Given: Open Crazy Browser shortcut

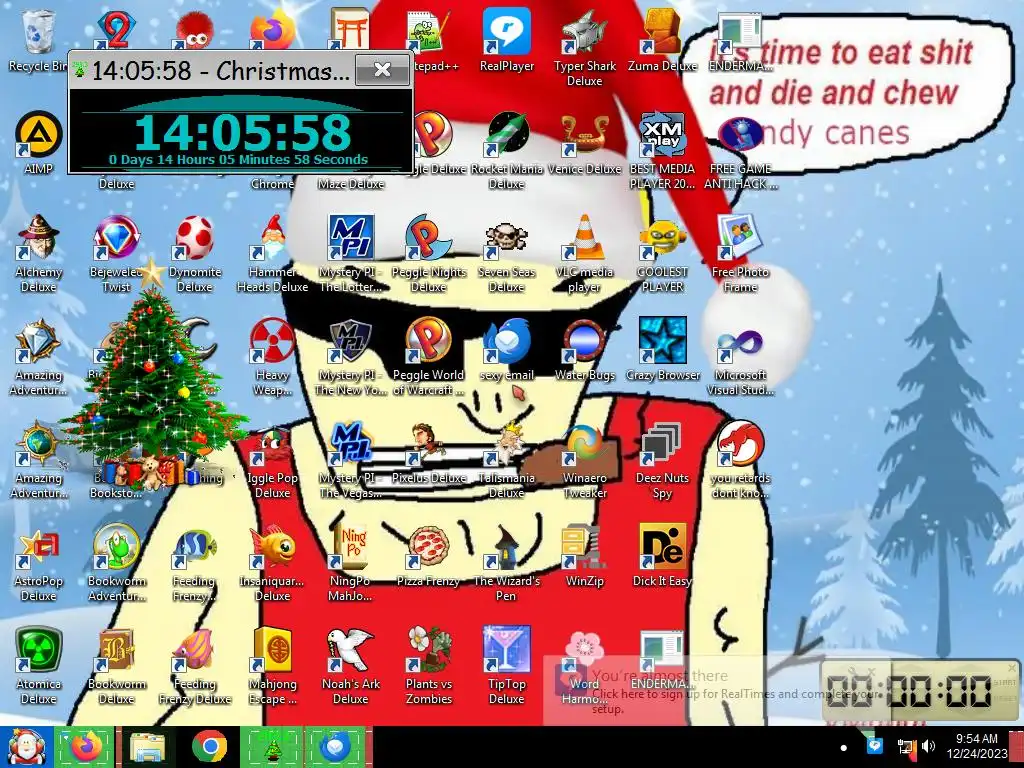Looking at the screenshot, I should click(x=662, y=350).
